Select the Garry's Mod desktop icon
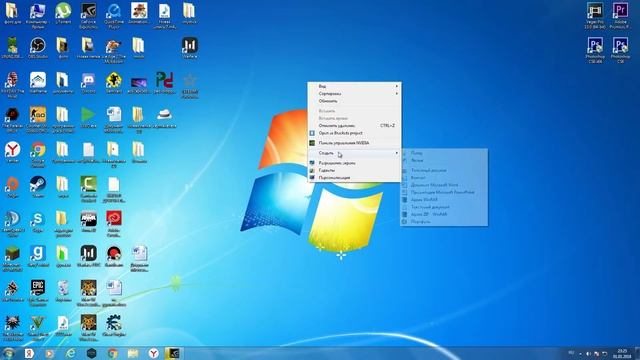 (38, 255)
